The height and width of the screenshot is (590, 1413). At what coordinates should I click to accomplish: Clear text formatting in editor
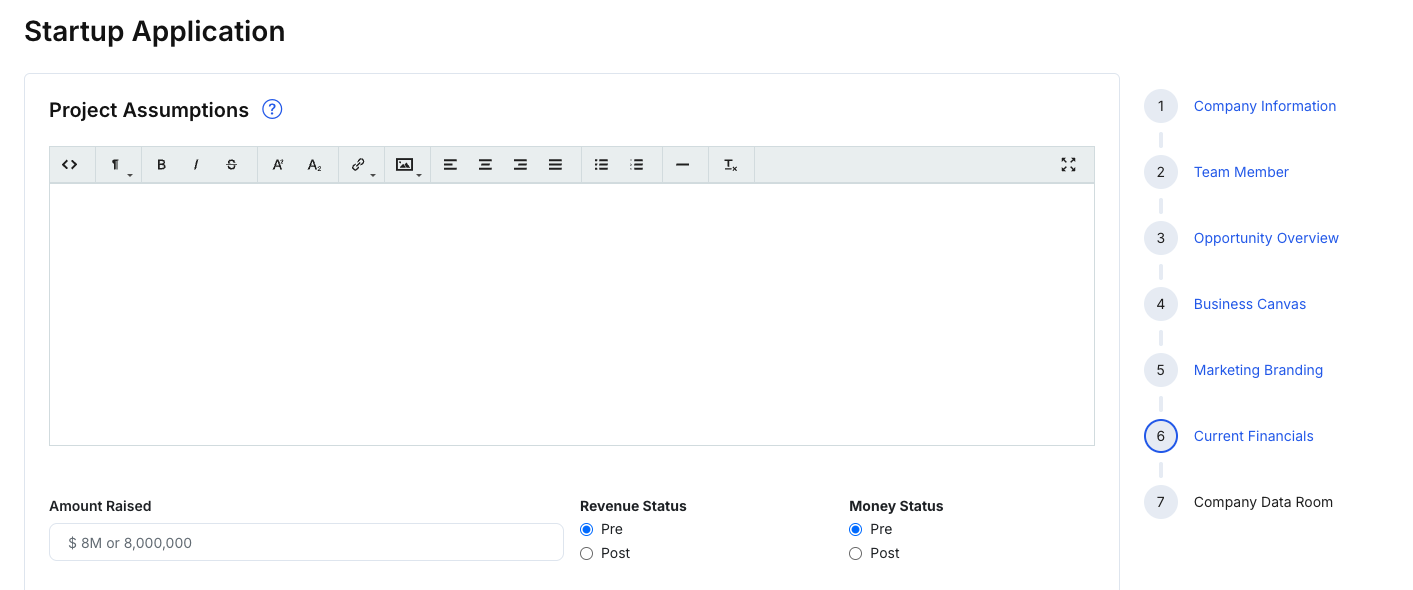(x=731, y=165)
